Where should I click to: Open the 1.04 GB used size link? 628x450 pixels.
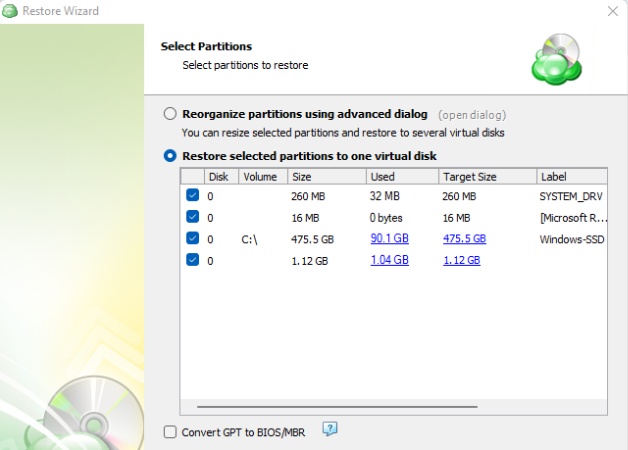pyautogui.click(x=389, y=260)
